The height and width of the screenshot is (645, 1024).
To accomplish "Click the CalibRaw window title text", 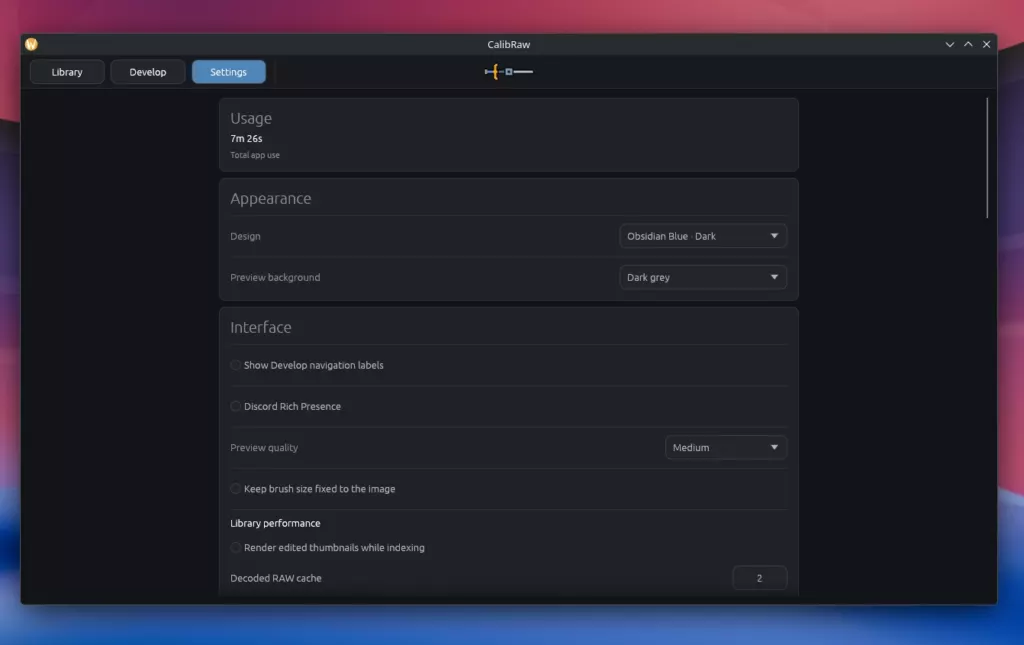I will pos(509,44).
